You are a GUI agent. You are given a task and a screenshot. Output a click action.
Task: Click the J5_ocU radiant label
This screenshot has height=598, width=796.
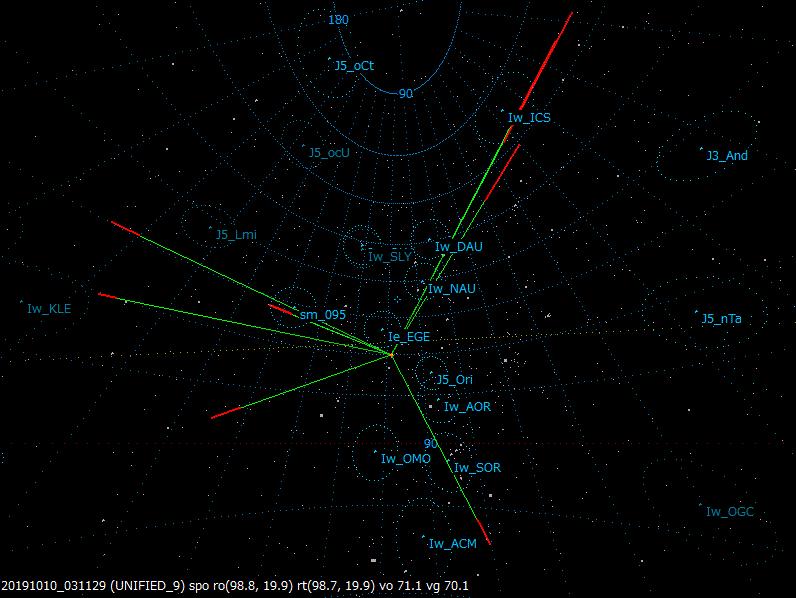tap(329, 153)
